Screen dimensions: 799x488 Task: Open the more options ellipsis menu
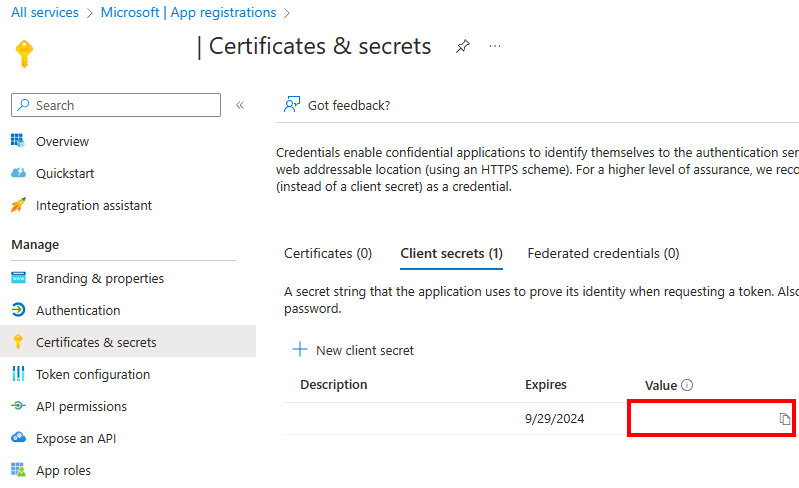(494, 47)
